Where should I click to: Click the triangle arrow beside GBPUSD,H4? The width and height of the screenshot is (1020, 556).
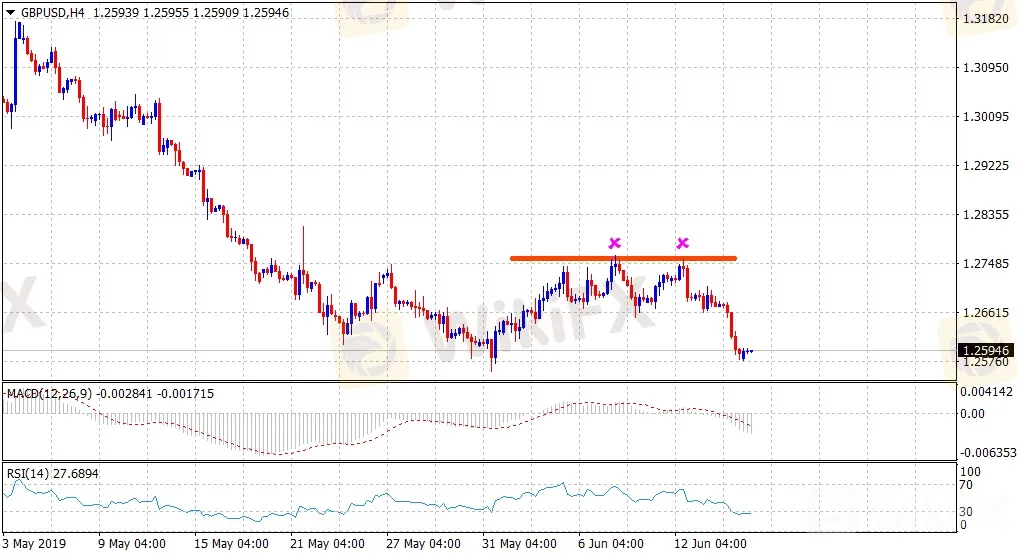point(10,12)
